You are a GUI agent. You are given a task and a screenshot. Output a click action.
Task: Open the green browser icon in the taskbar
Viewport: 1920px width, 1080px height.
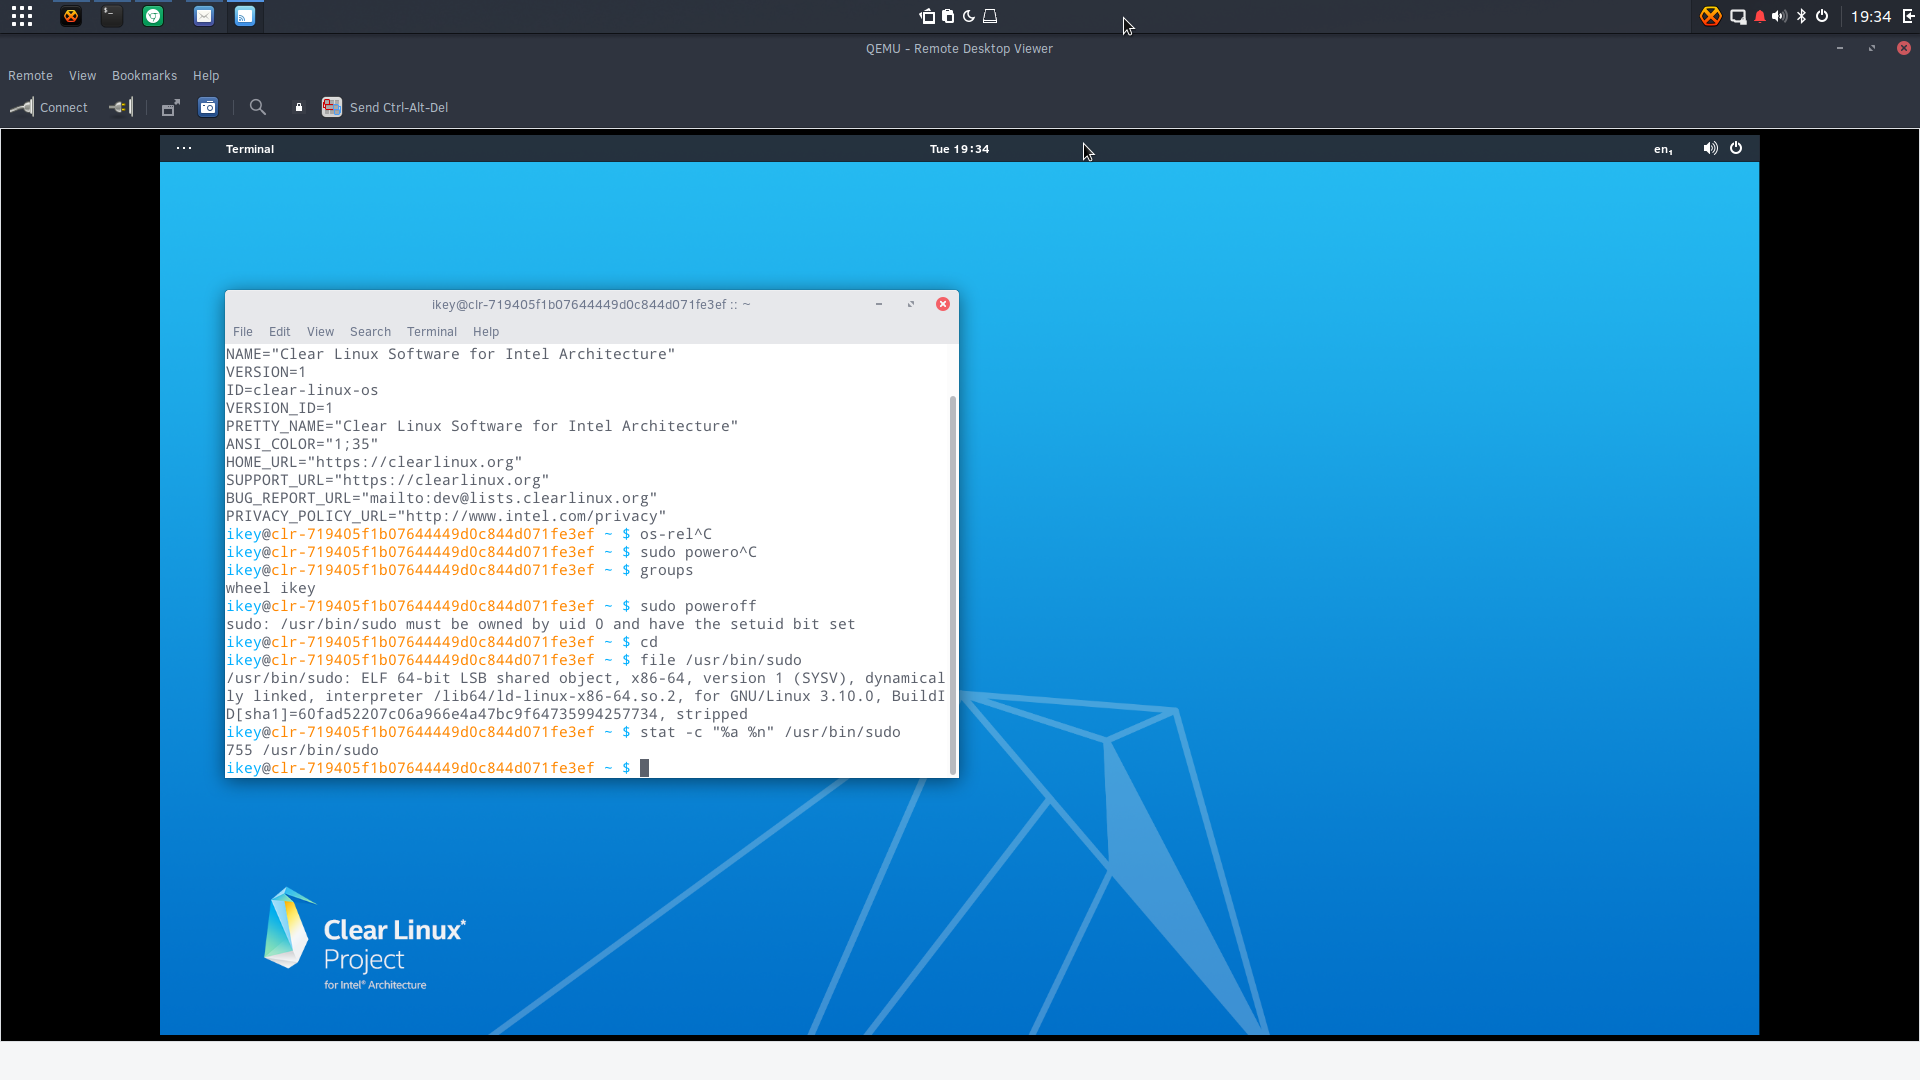pos(153,16)
